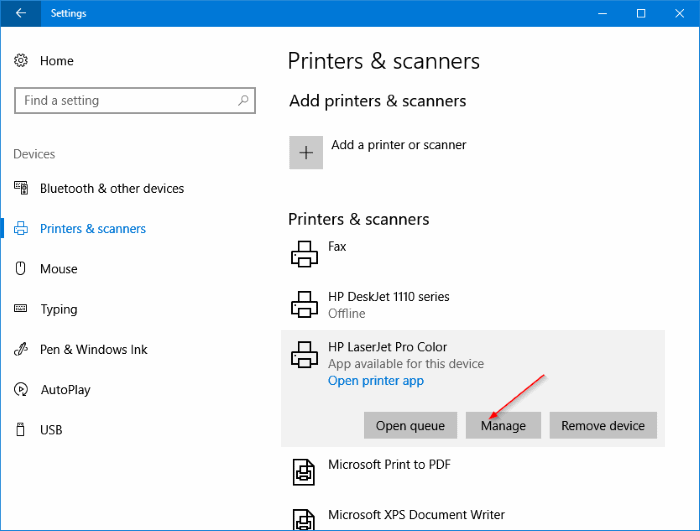Open the Home settings page
The width and height of the screenshot is (700, 531).
coord(57,61)
